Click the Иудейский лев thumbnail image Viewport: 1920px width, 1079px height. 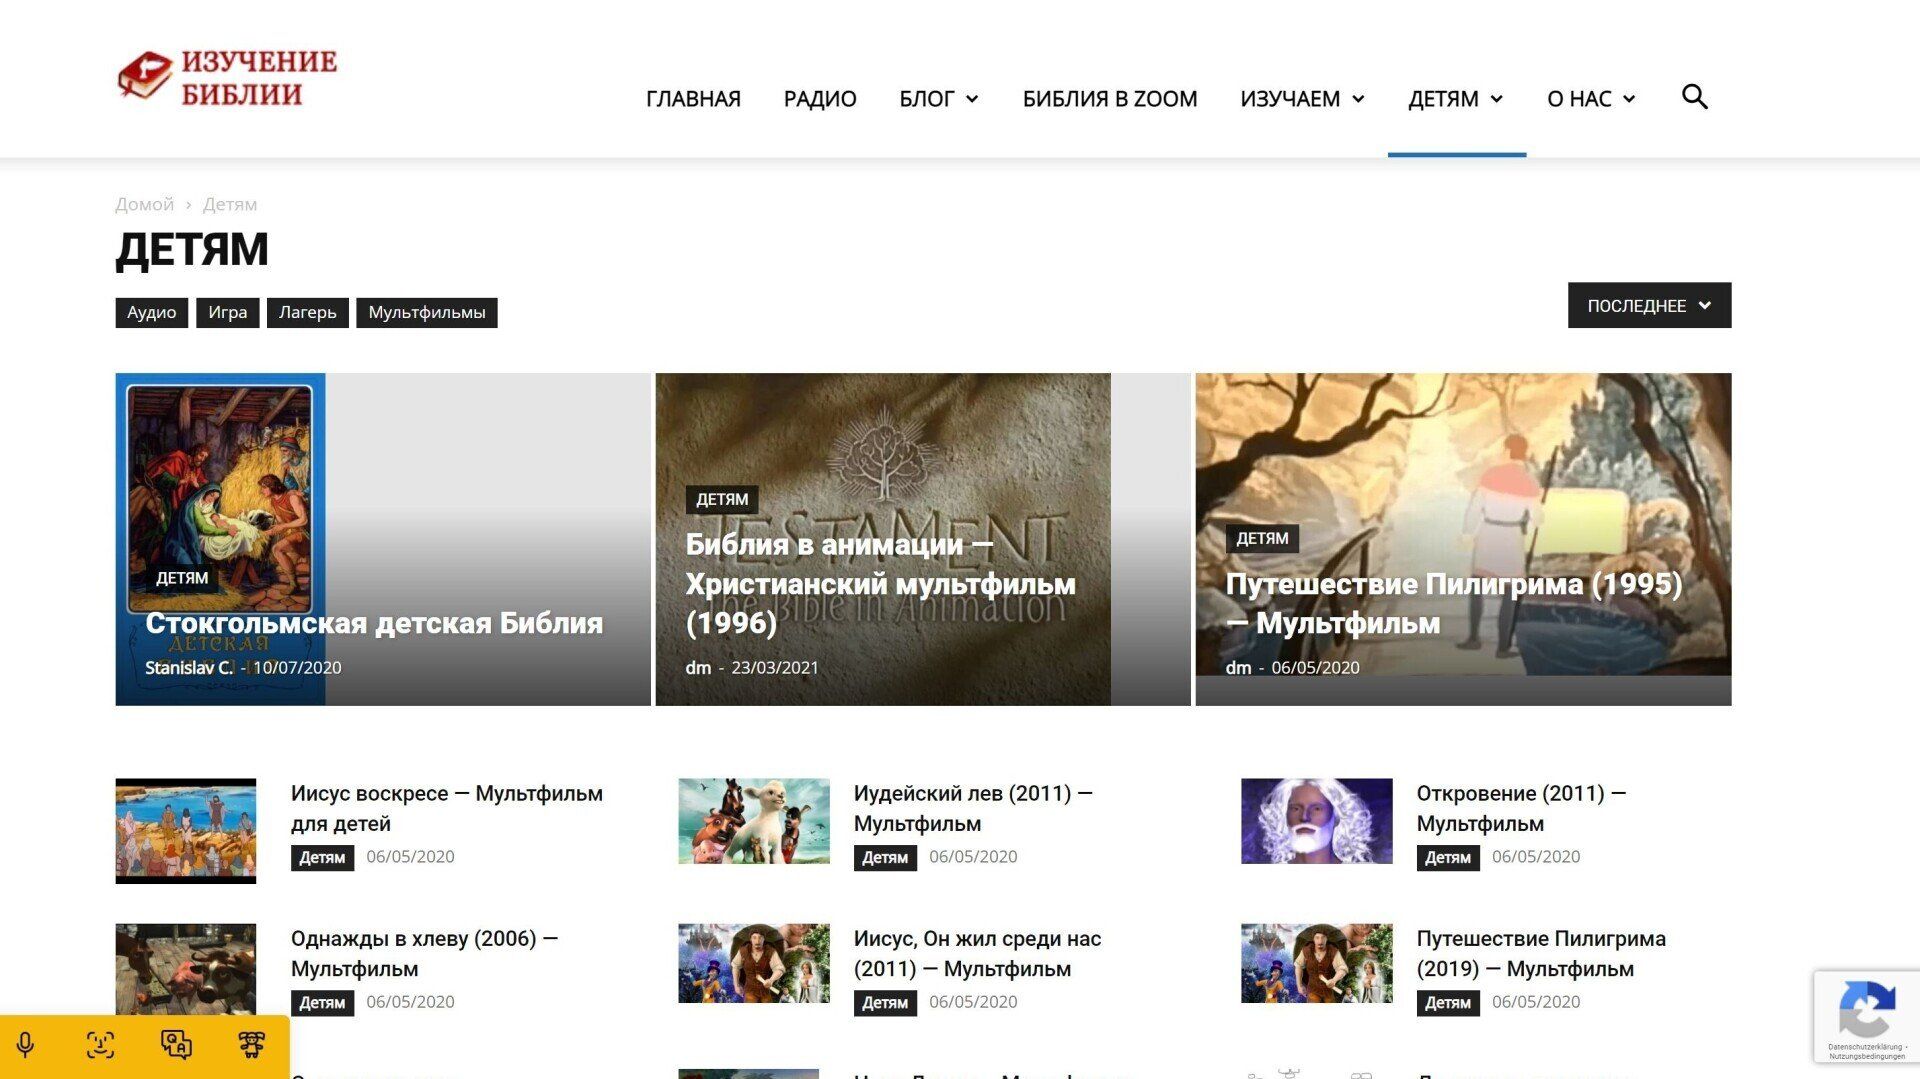754,821
